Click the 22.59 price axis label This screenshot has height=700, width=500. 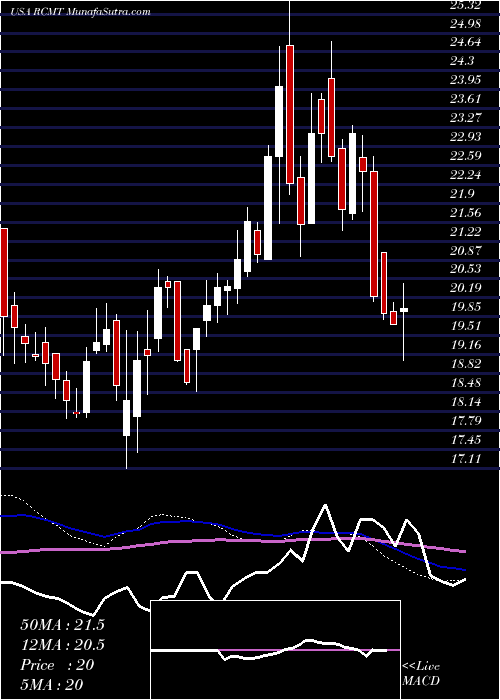tap(465, 156)
